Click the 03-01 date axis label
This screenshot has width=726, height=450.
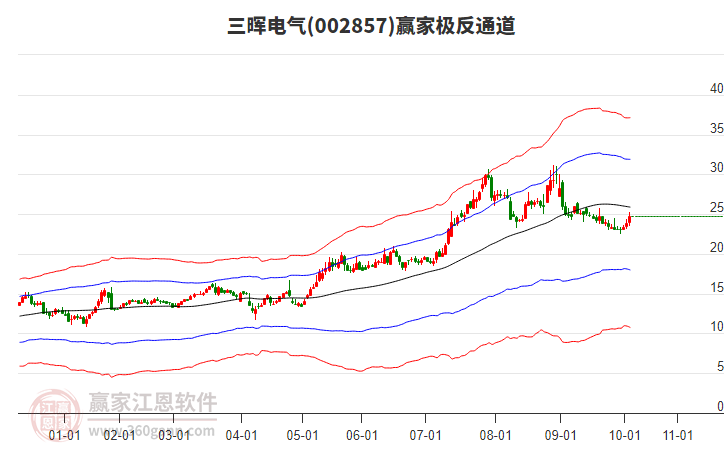point(174,435)
